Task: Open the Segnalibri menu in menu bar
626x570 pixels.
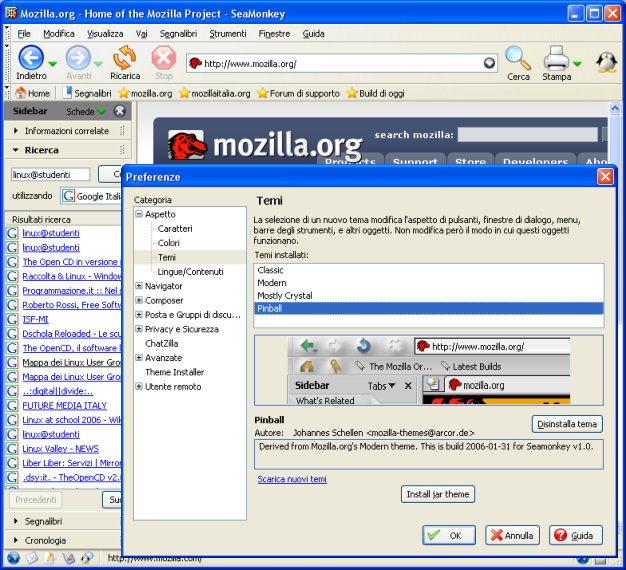Action: tap(178, 34)
